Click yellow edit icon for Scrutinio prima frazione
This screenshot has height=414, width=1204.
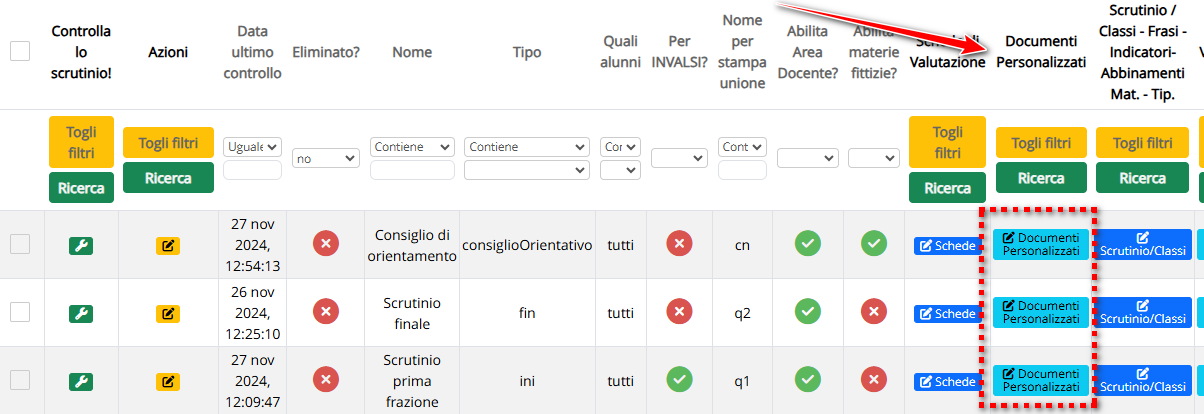(x=168, y=381)
